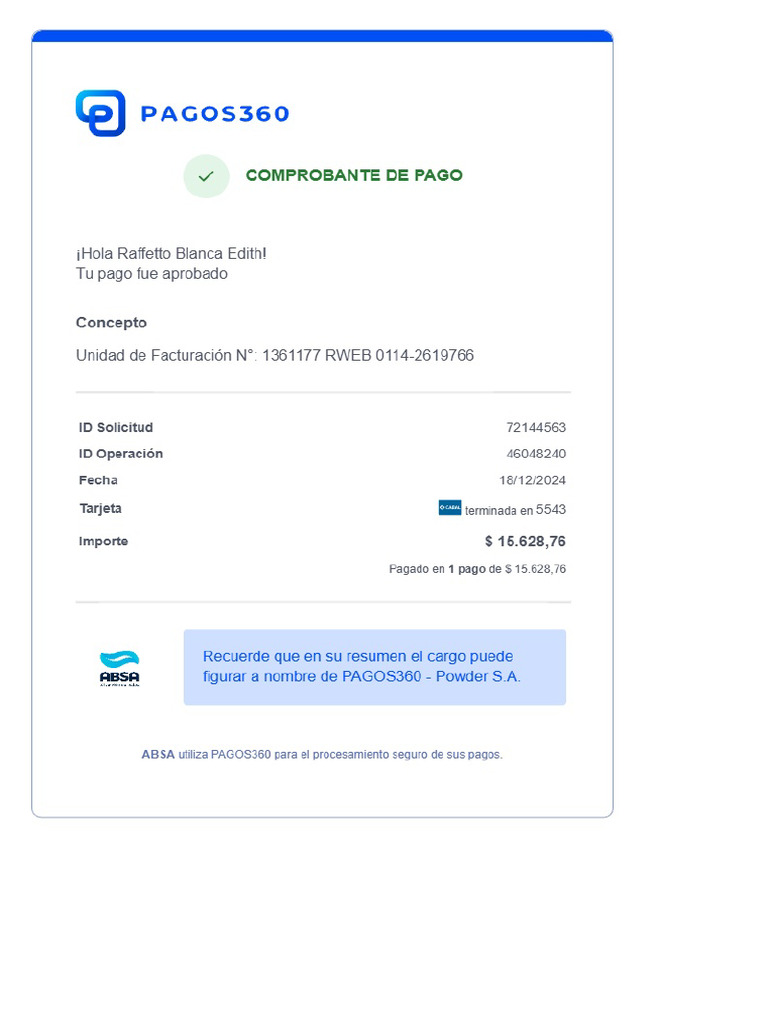Click the blue bar atop the receipt
The width and height of the screenshot is (768, 1024).
pyautogui.click(x=322, y=36)
